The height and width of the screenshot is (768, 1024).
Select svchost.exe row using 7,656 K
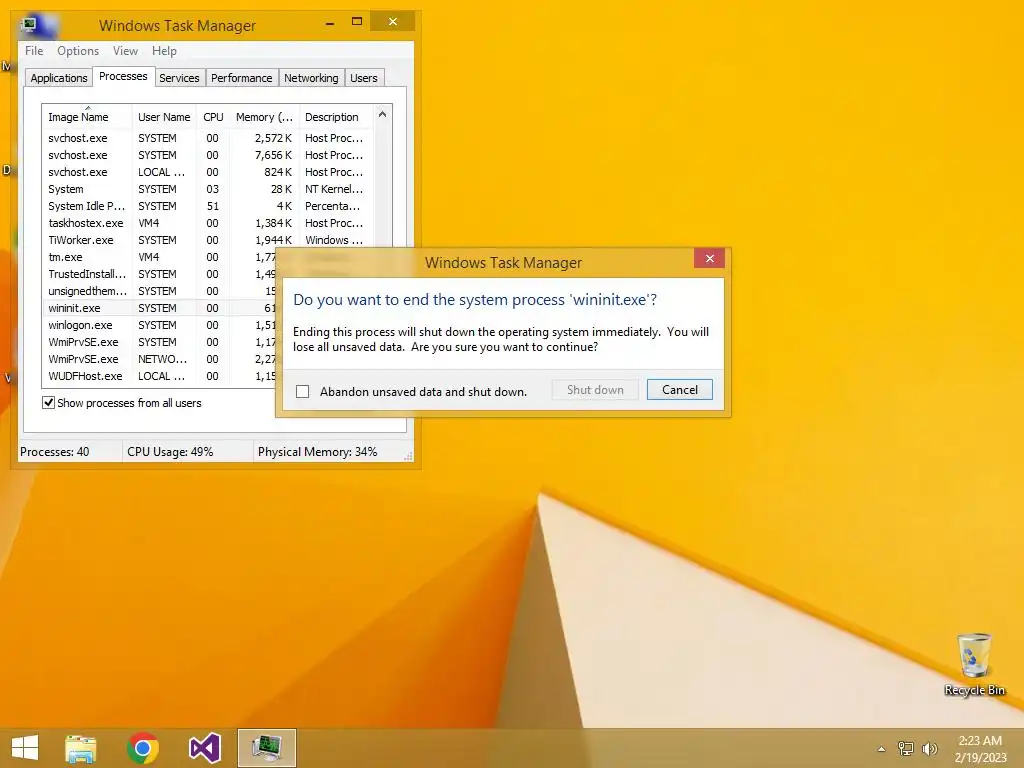(x=208, y=155)
